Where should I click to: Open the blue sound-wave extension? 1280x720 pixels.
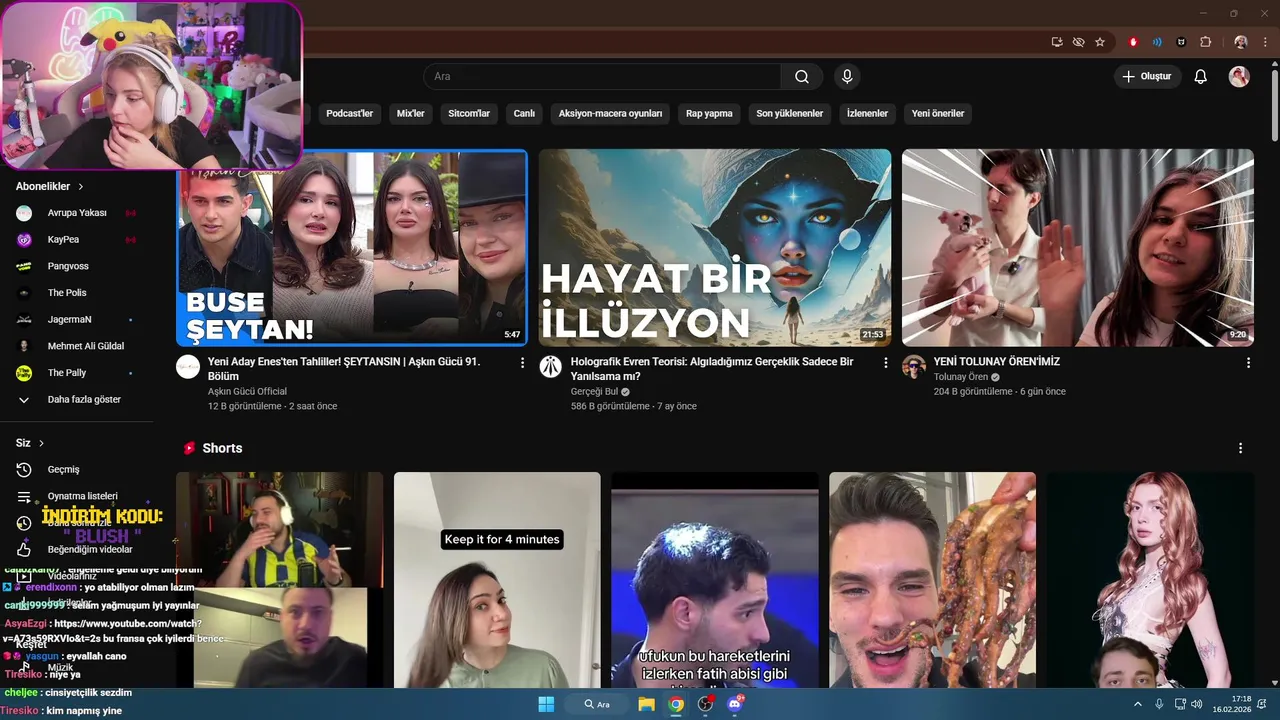pyautogui.click(x=1157, y=42)
